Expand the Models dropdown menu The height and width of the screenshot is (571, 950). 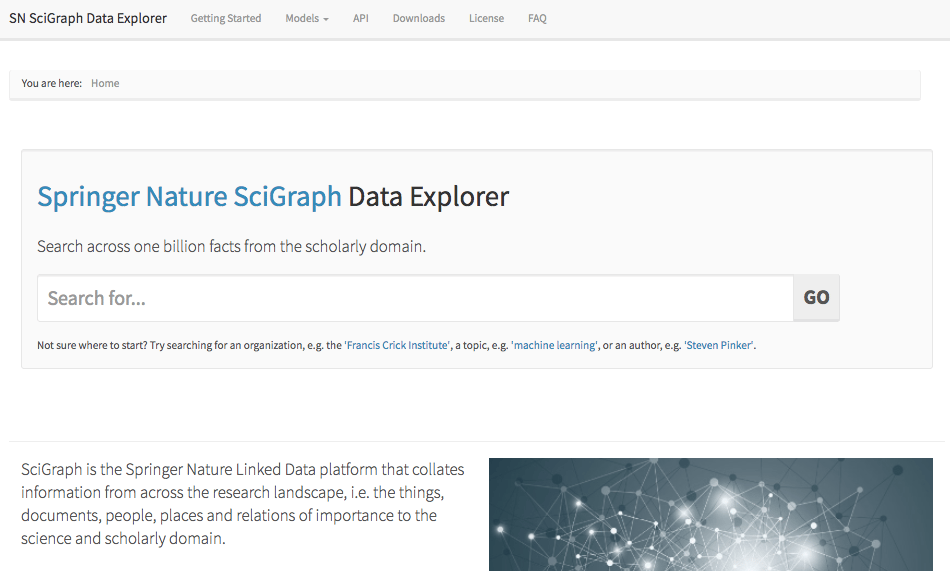click(x=307, y=18)
